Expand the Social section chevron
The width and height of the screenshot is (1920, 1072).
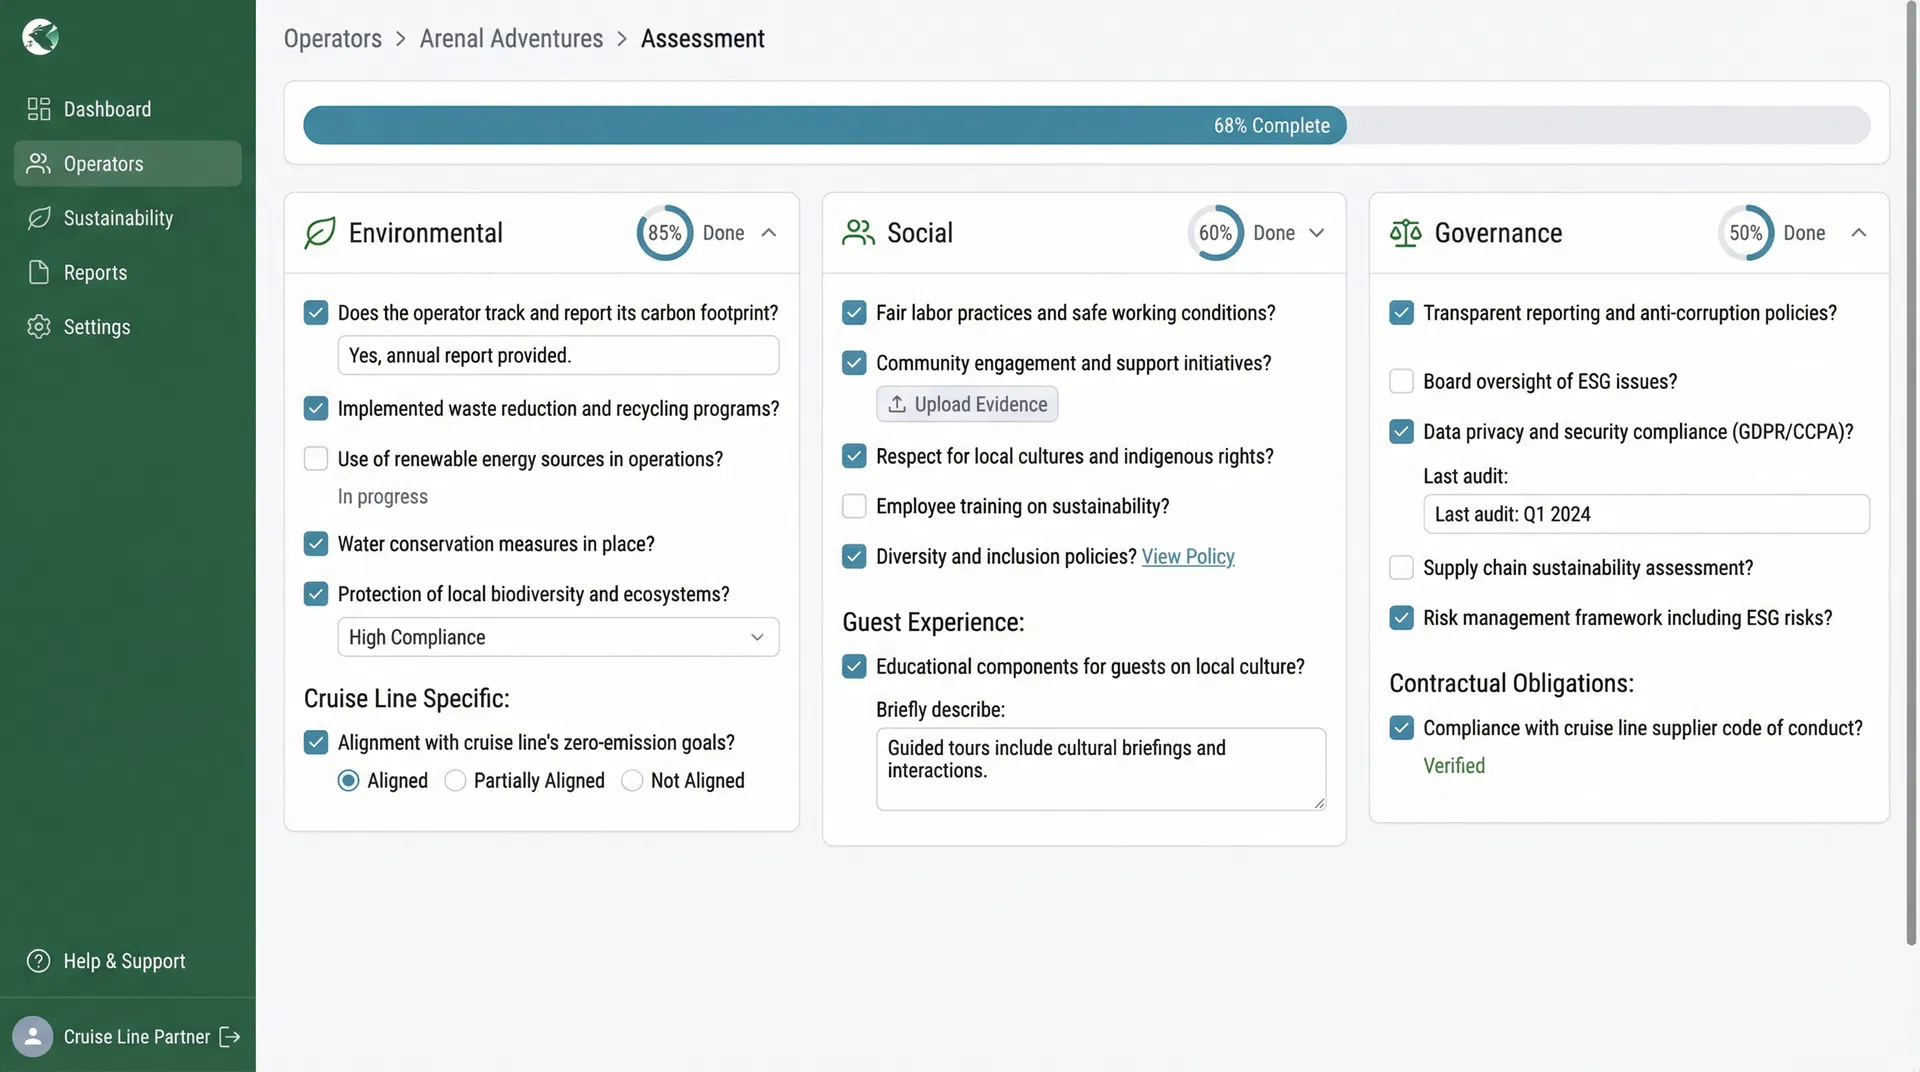point(1315,232)
